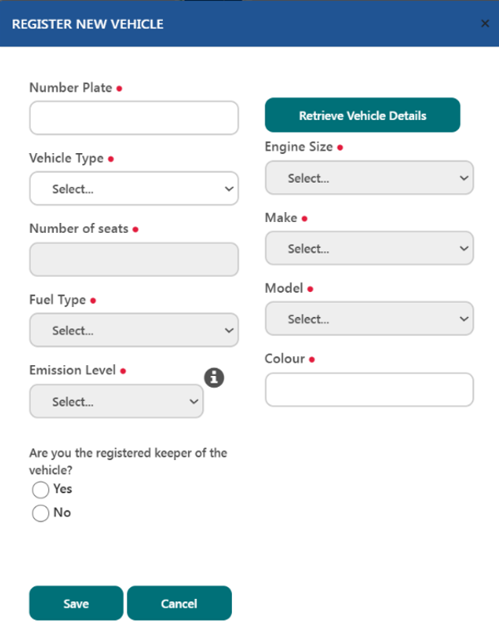Screen dimensions: 499x638
Task: Click the Number of seats field
Action: 134,260
